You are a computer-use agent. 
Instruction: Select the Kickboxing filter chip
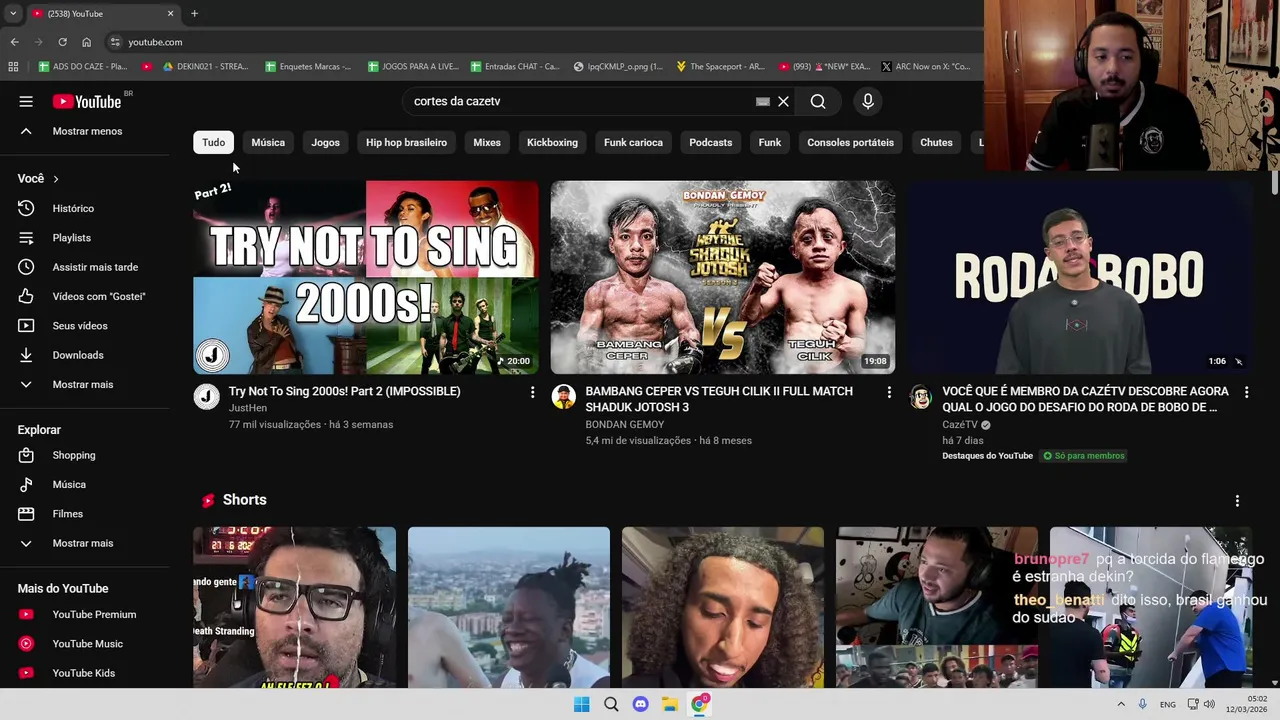tap(552, 142)
